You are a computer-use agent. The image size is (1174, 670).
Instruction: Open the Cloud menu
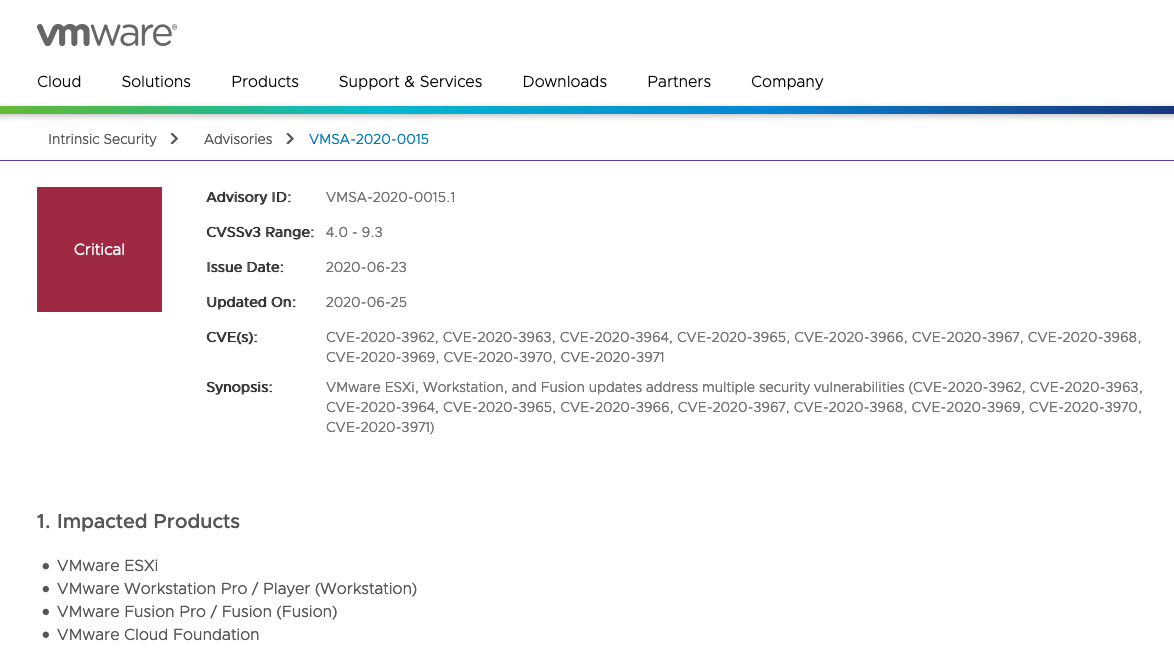[59, 82]
